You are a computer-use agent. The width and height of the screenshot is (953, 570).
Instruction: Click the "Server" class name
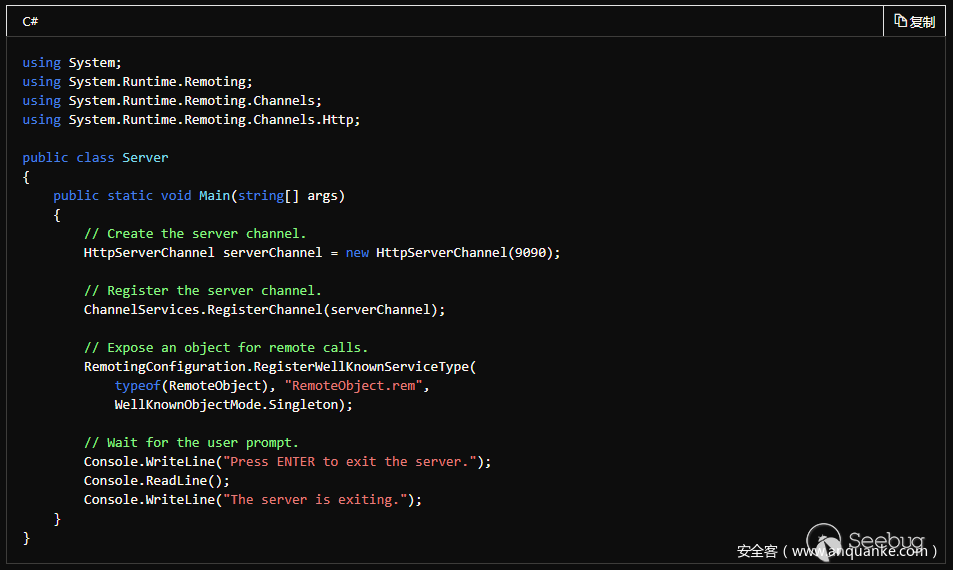145,157
